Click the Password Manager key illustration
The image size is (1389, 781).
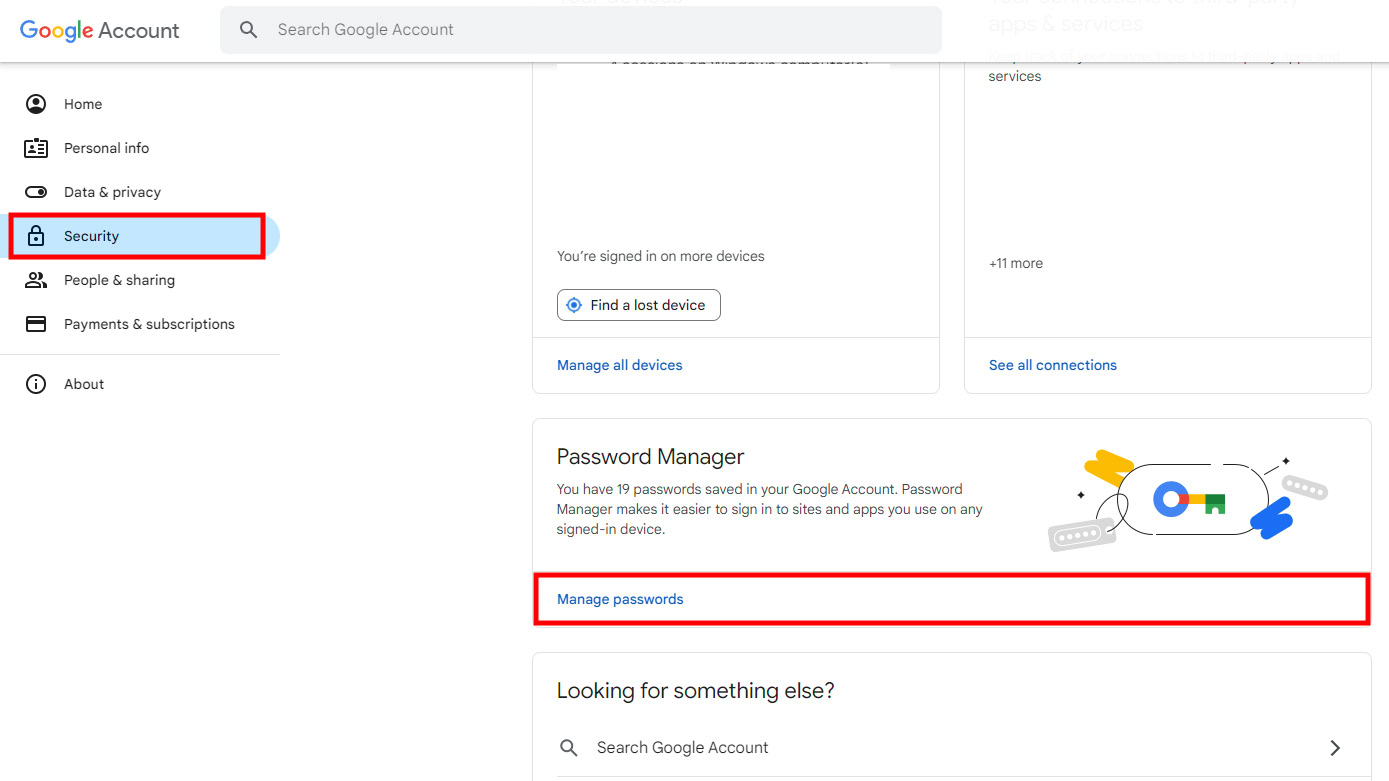(1188, 498)
